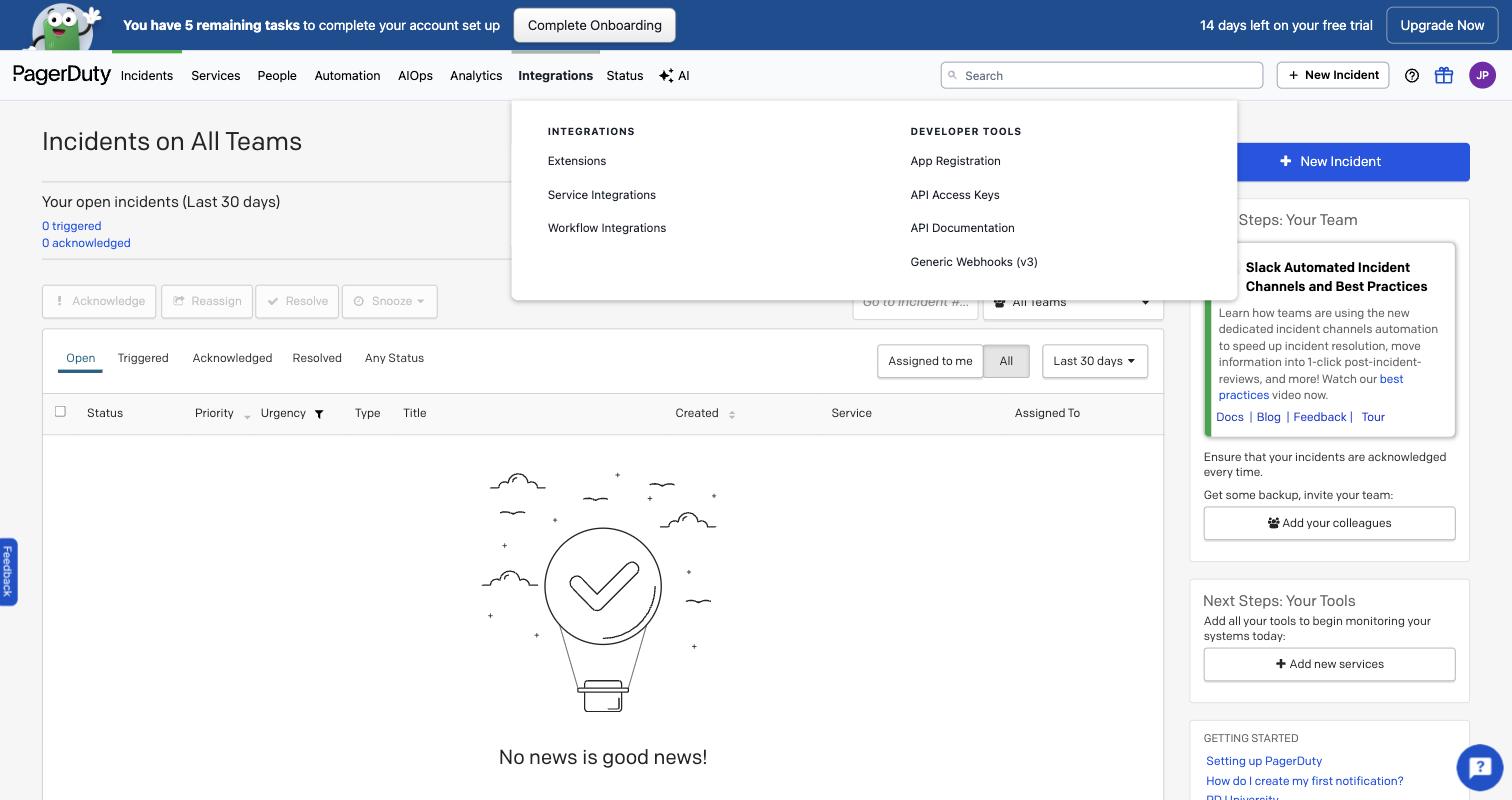
Task: Open the Incidents nav menu
Action: [147, 76]
